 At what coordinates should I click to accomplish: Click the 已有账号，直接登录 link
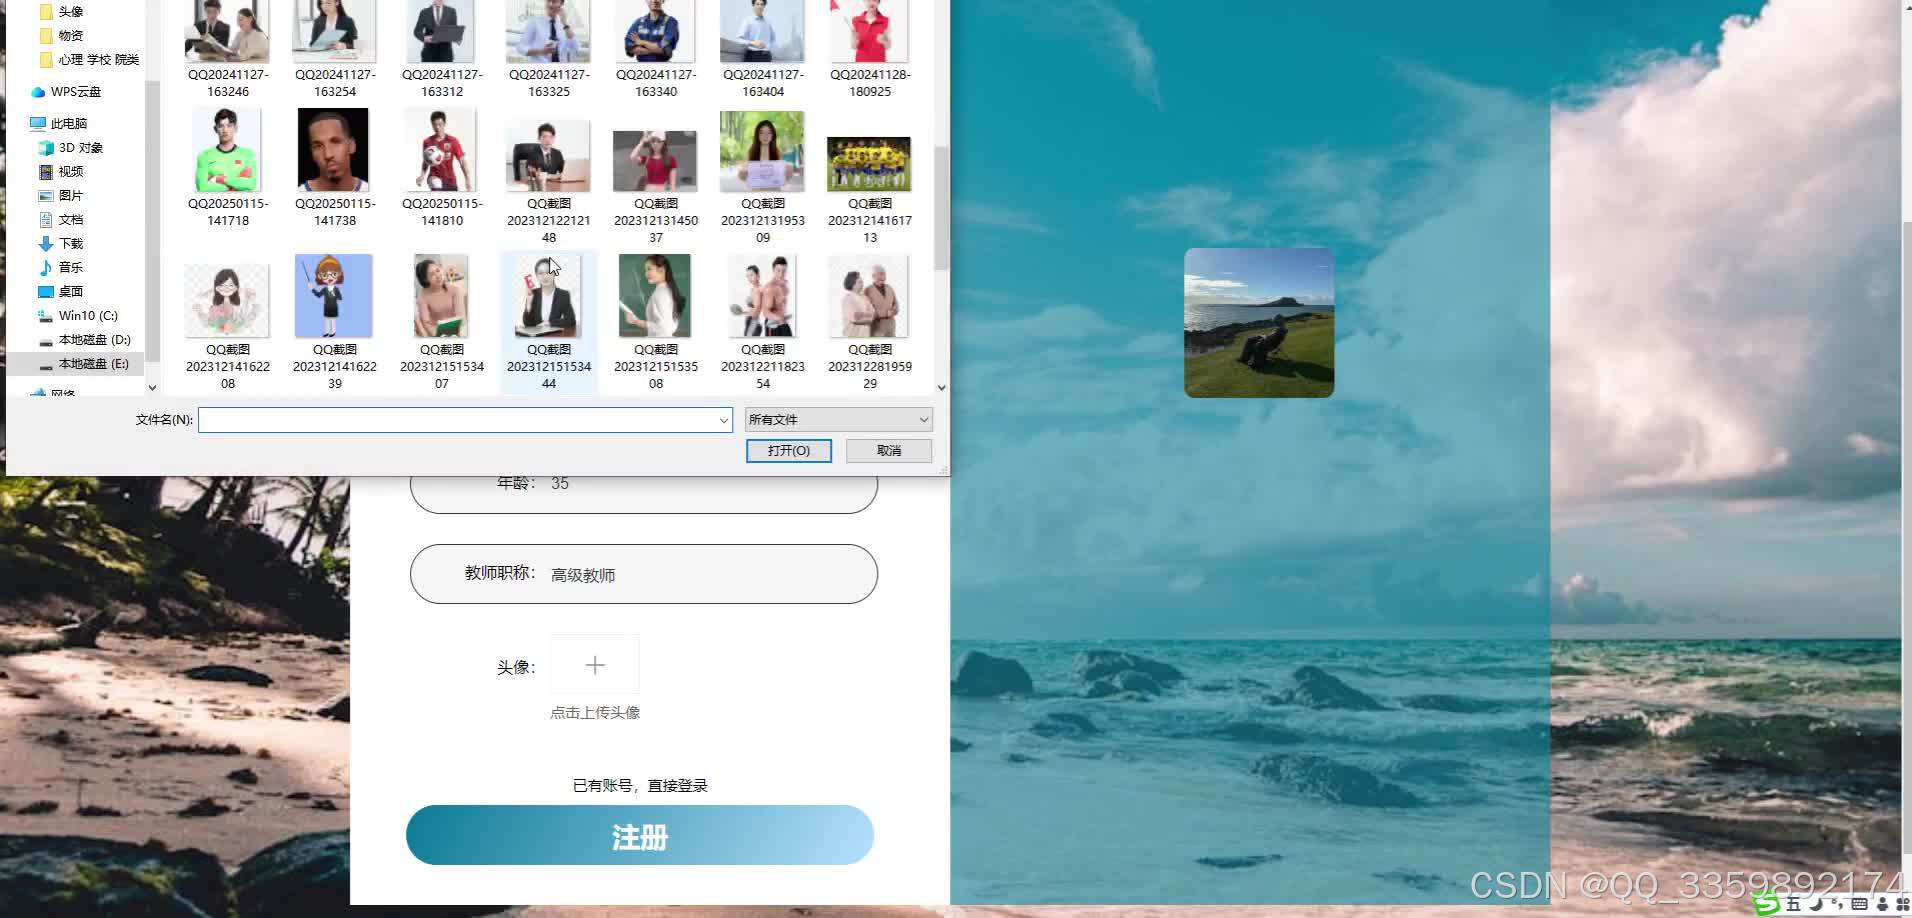click(639, 785)
